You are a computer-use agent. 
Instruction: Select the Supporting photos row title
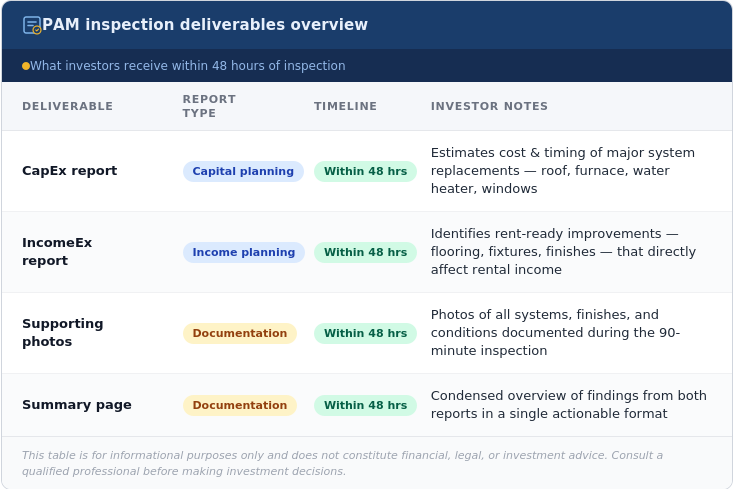(x=62, y=333)
